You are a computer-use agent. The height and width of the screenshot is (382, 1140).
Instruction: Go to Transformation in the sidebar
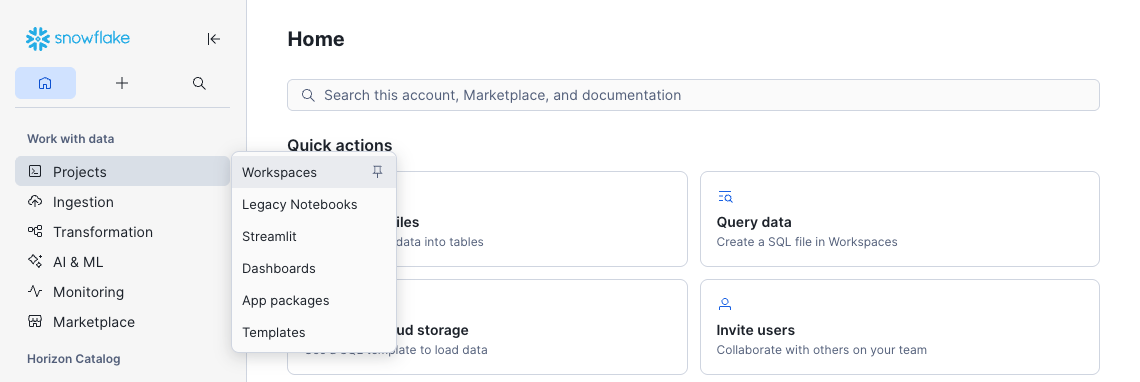pos(122,231)
